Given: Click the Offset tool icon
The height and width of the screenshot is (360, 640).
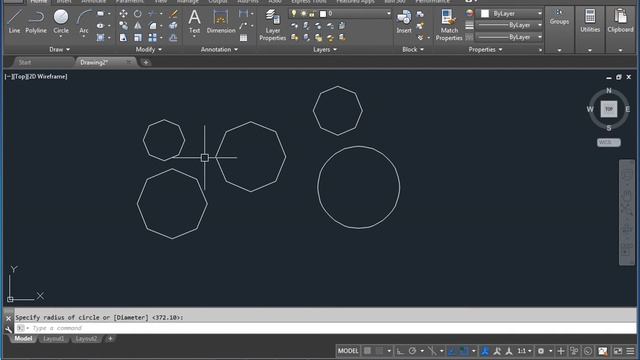Looking at the screenshot, I should coord(173,38).
